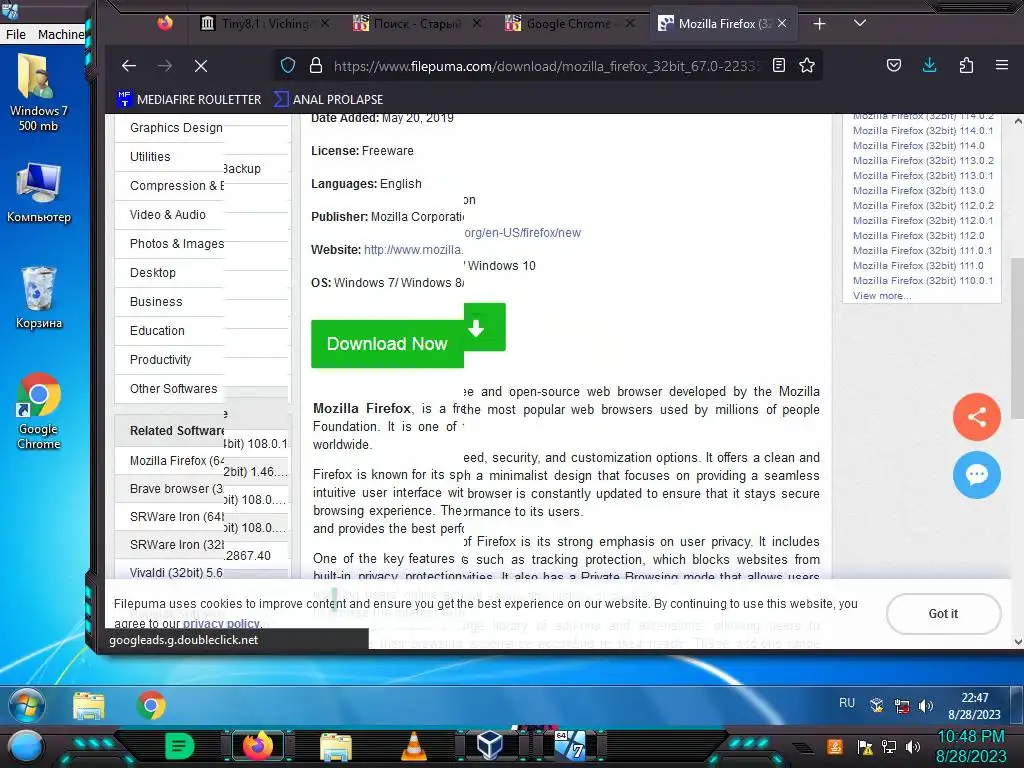The width and height of the screenshot is (1024, 768).
Task: Open the Windows 7 Start orb
Action: coord(27,705)
